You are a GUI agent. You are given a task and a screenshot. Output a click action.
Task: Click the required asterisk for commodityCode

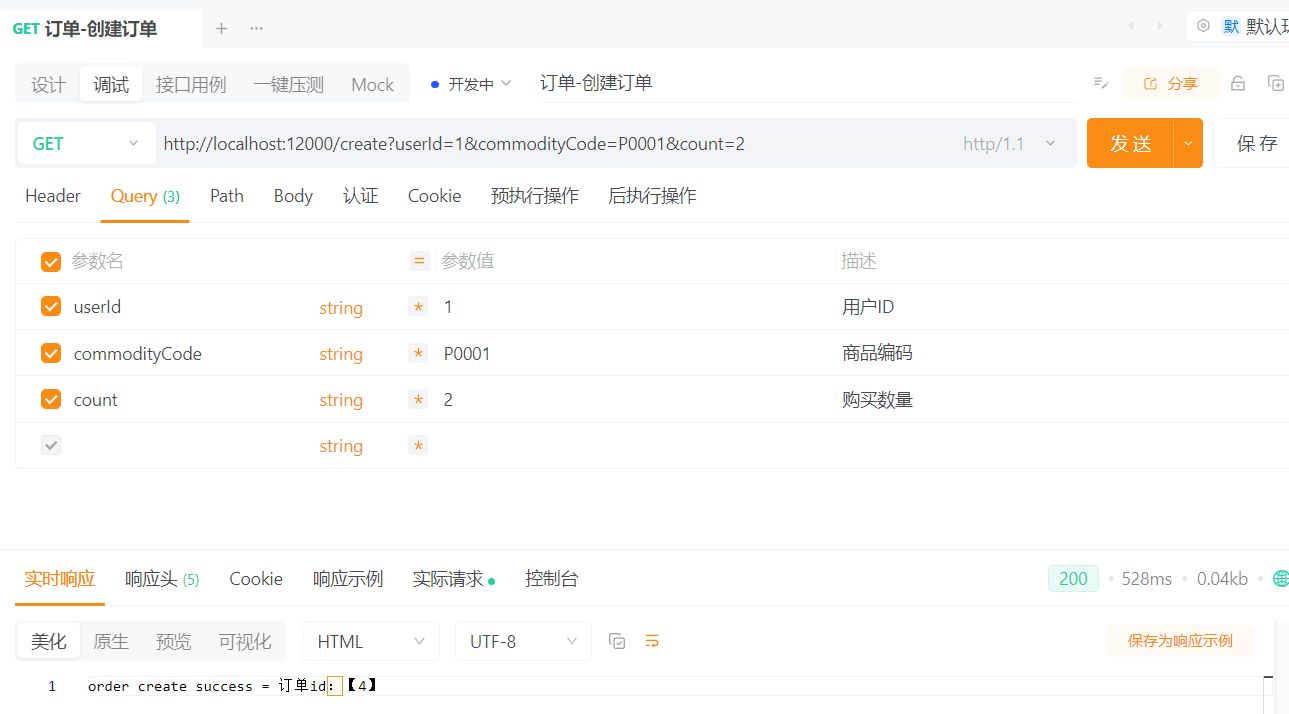(x=418, y=353)
